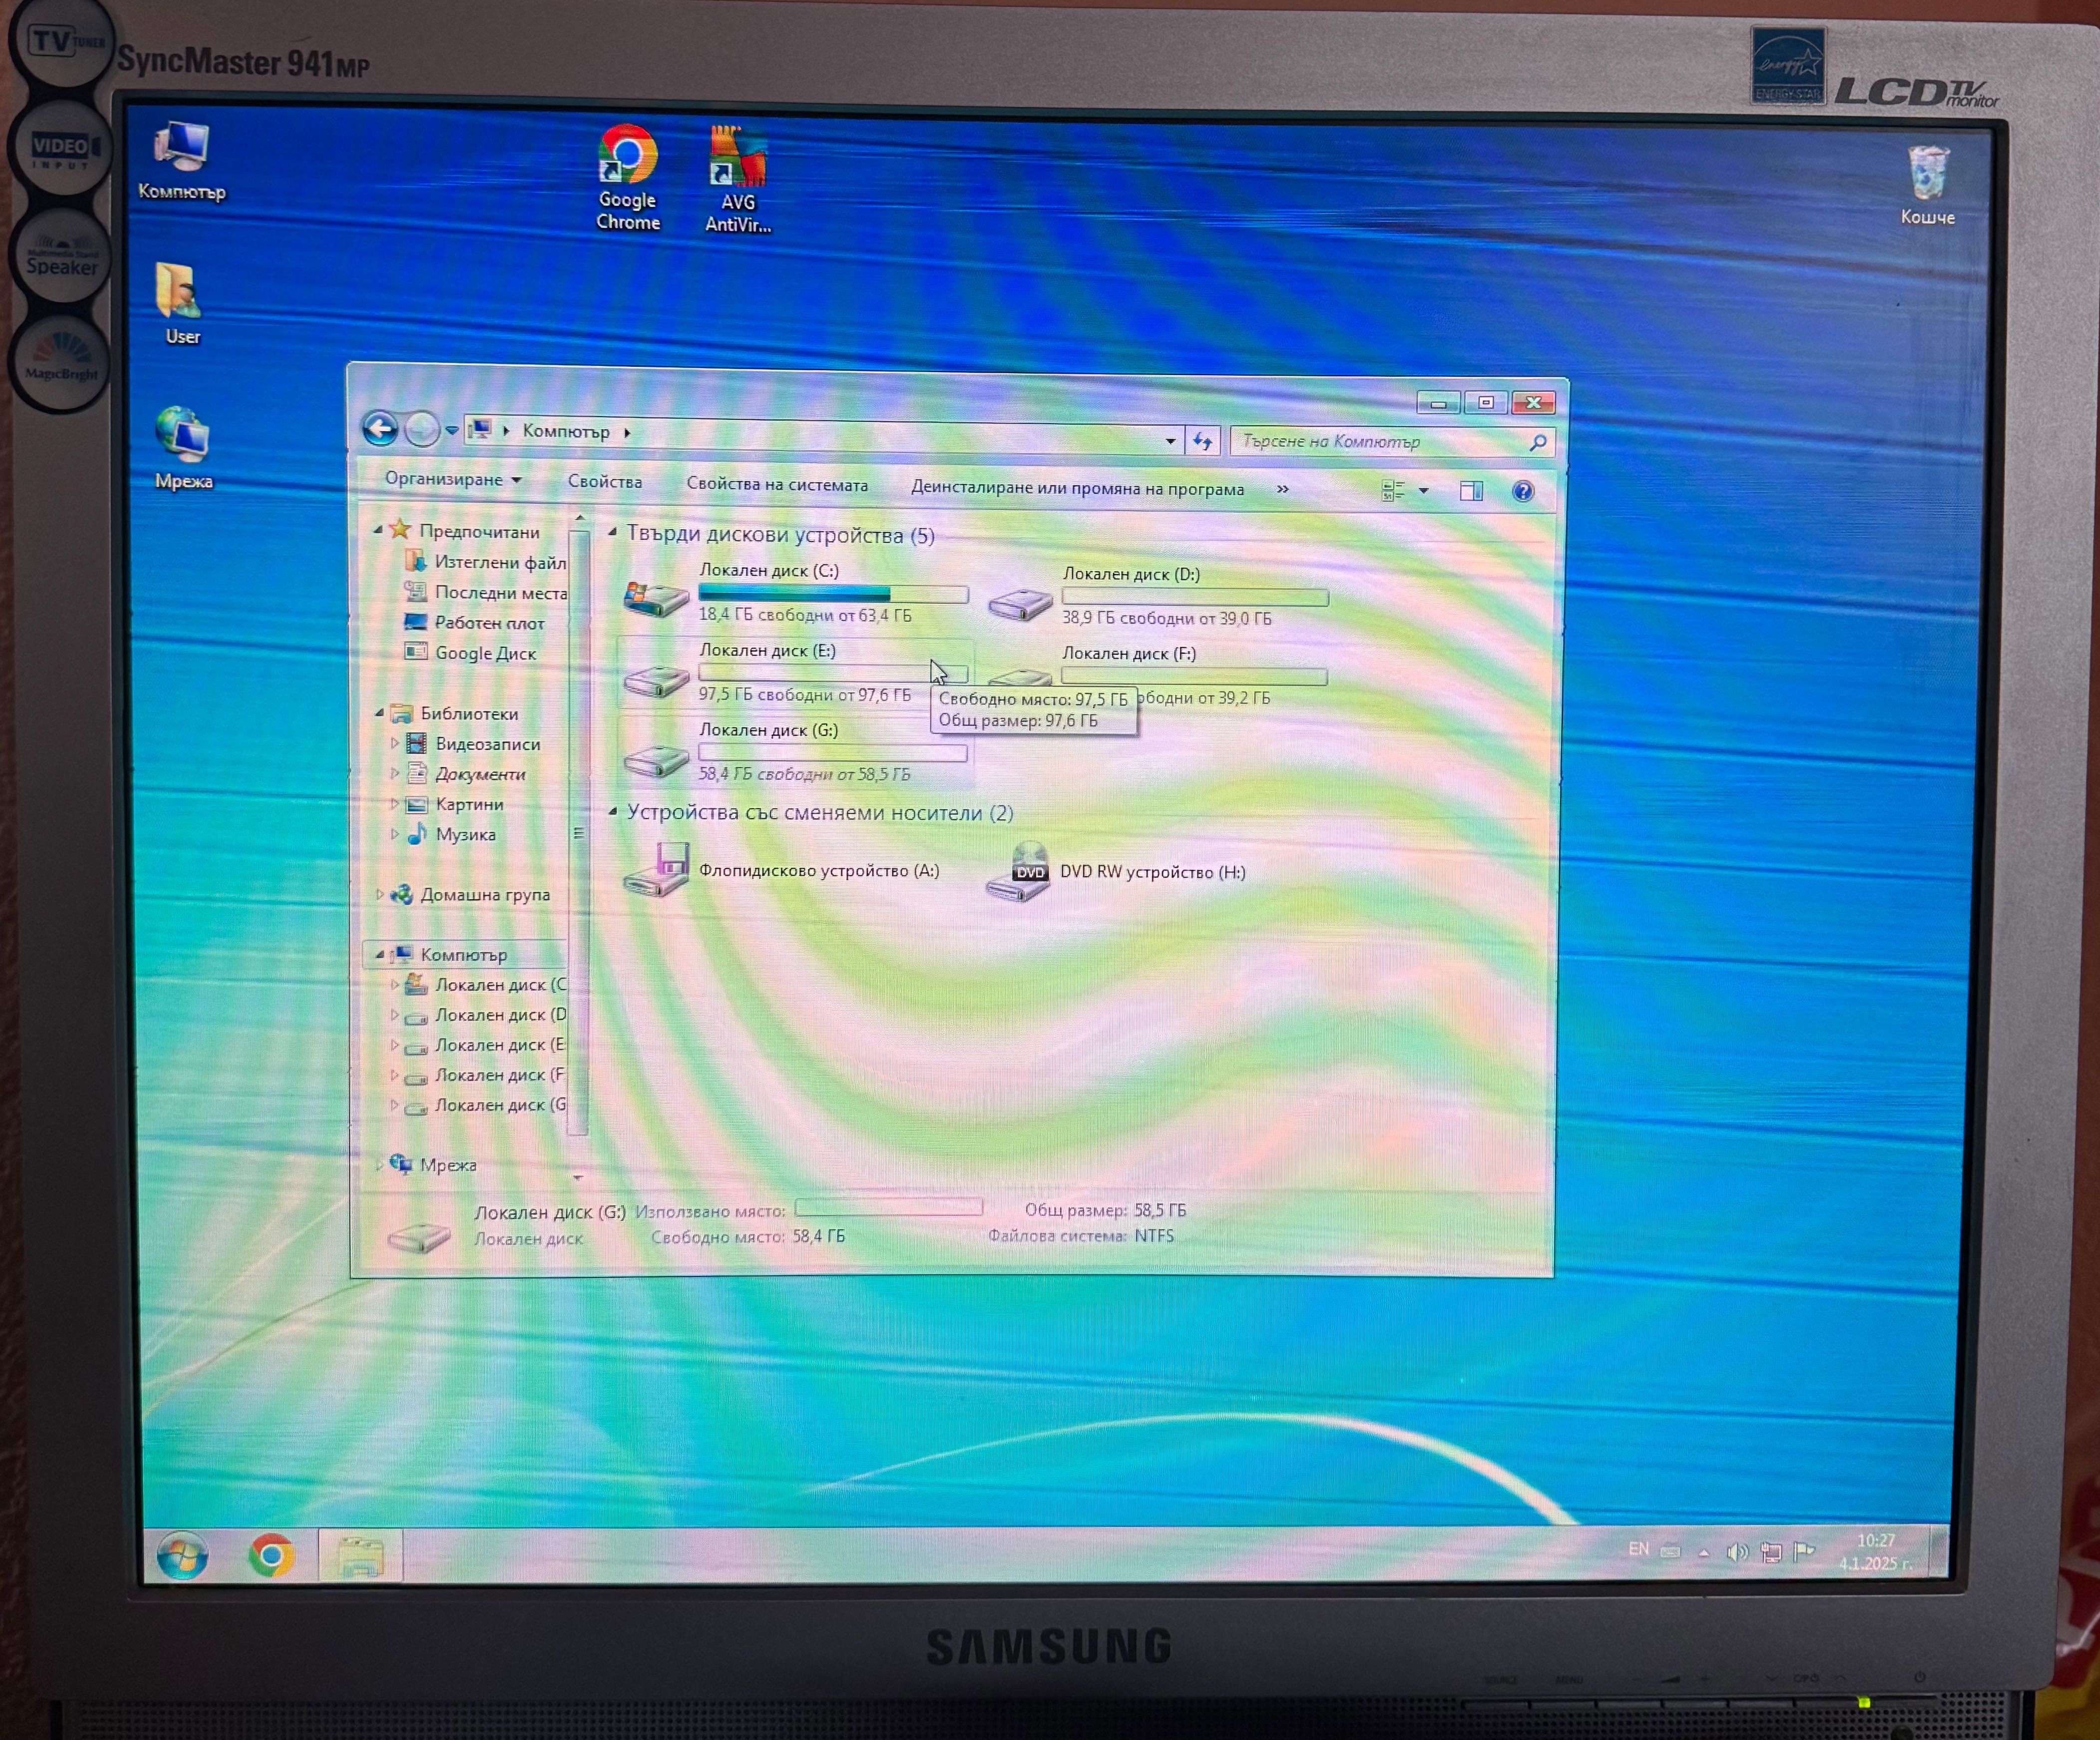Viewport: 2100px width, 1740px height.
Task: Click the Локален диск (C:) usage bar
Action: pyautogui.click(x=833, y=594)
